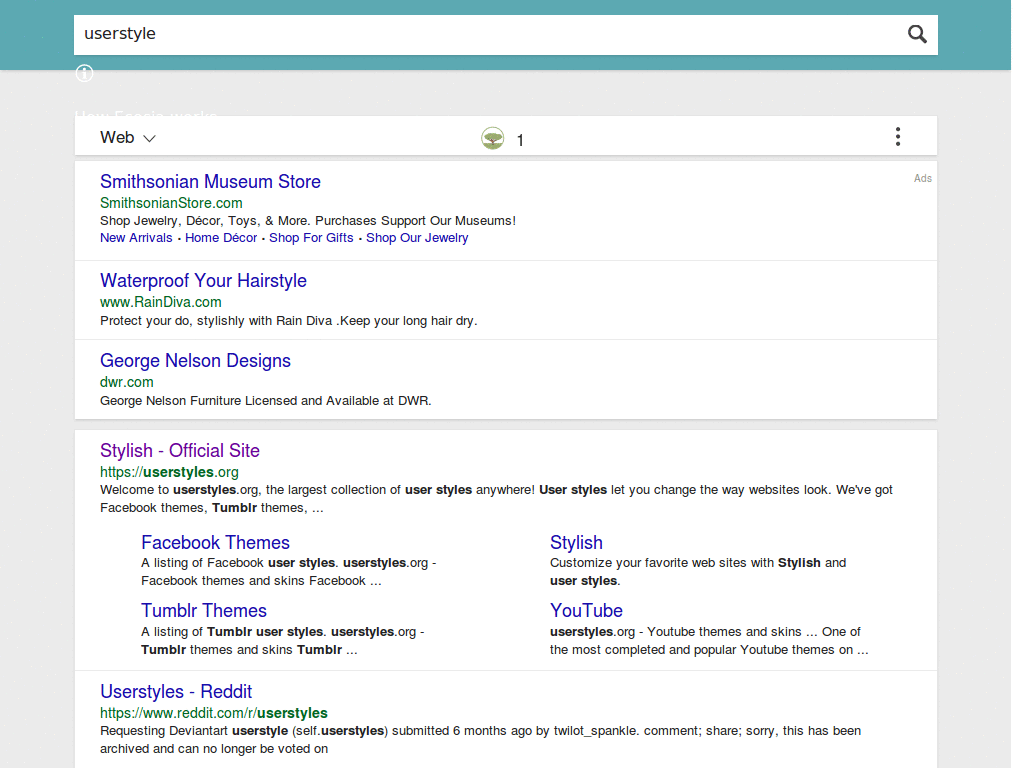Click the magnifying glass search icon
Screen dimensions: 1024x768
[917, 34]
